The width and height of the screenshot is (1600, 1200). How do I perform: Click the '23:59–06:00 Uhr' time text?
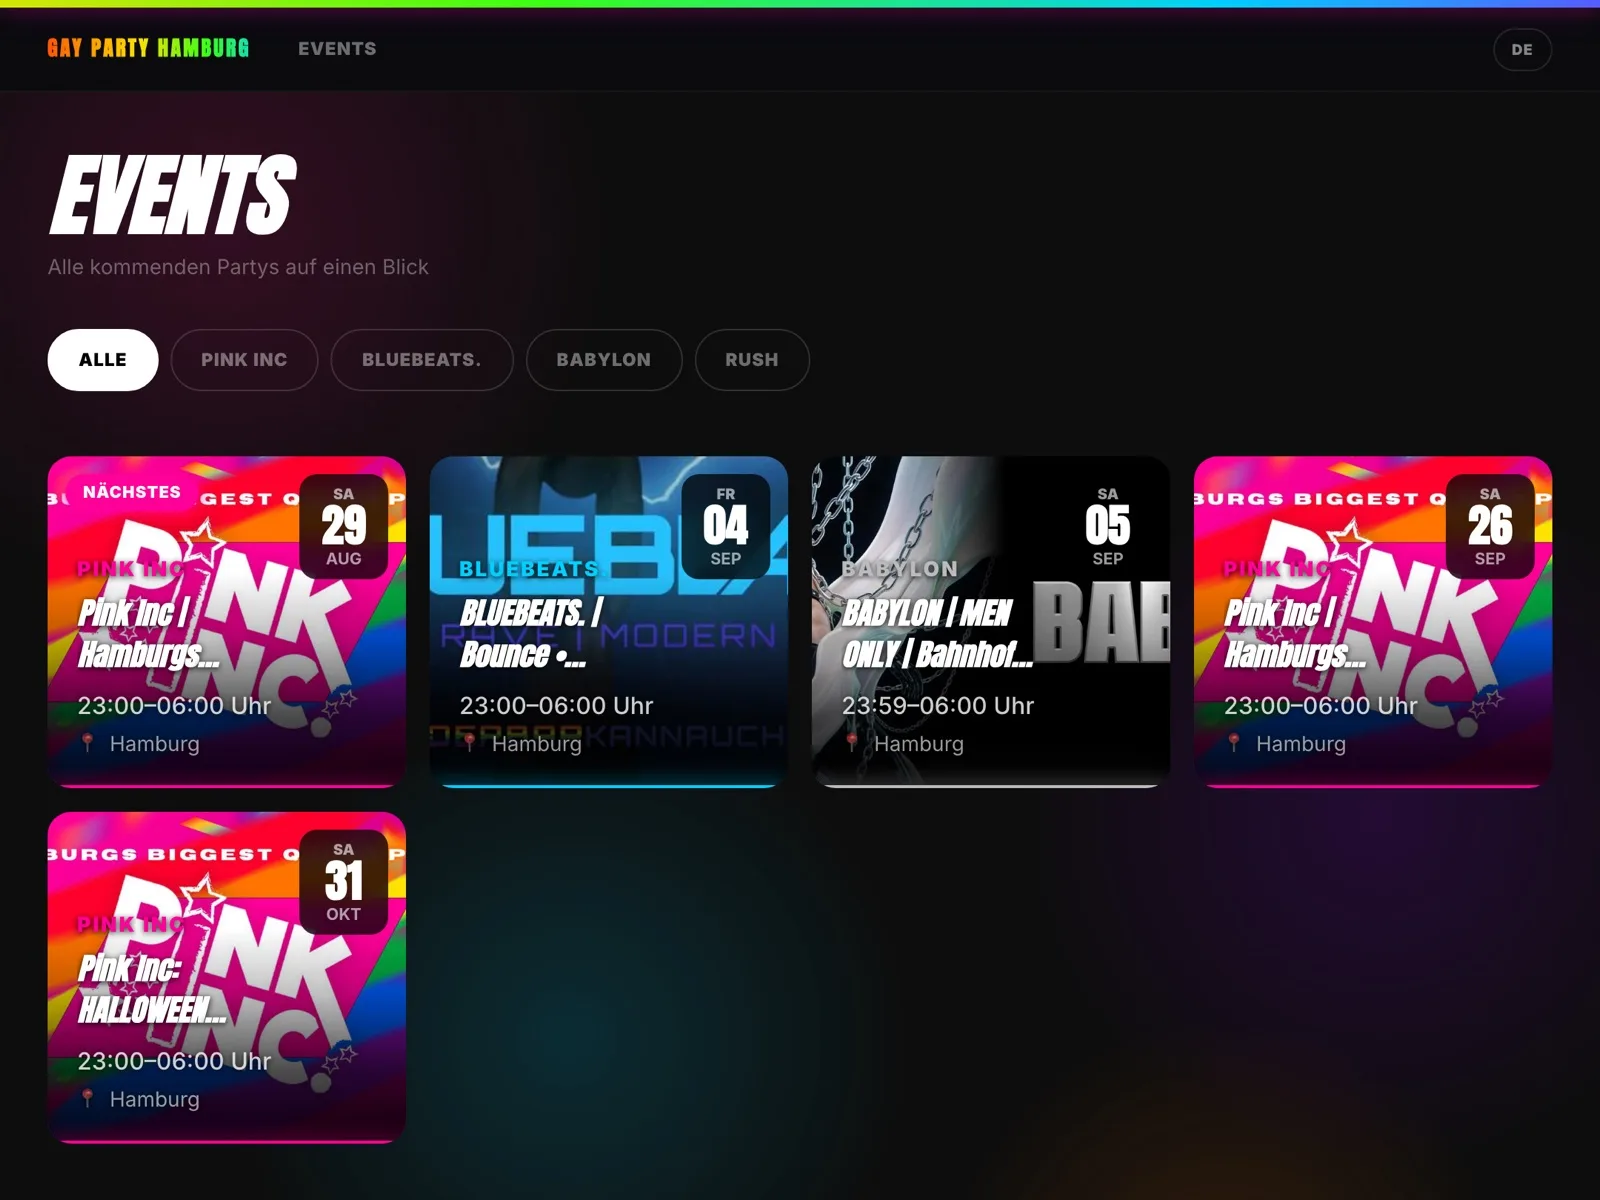pos(938,705)
